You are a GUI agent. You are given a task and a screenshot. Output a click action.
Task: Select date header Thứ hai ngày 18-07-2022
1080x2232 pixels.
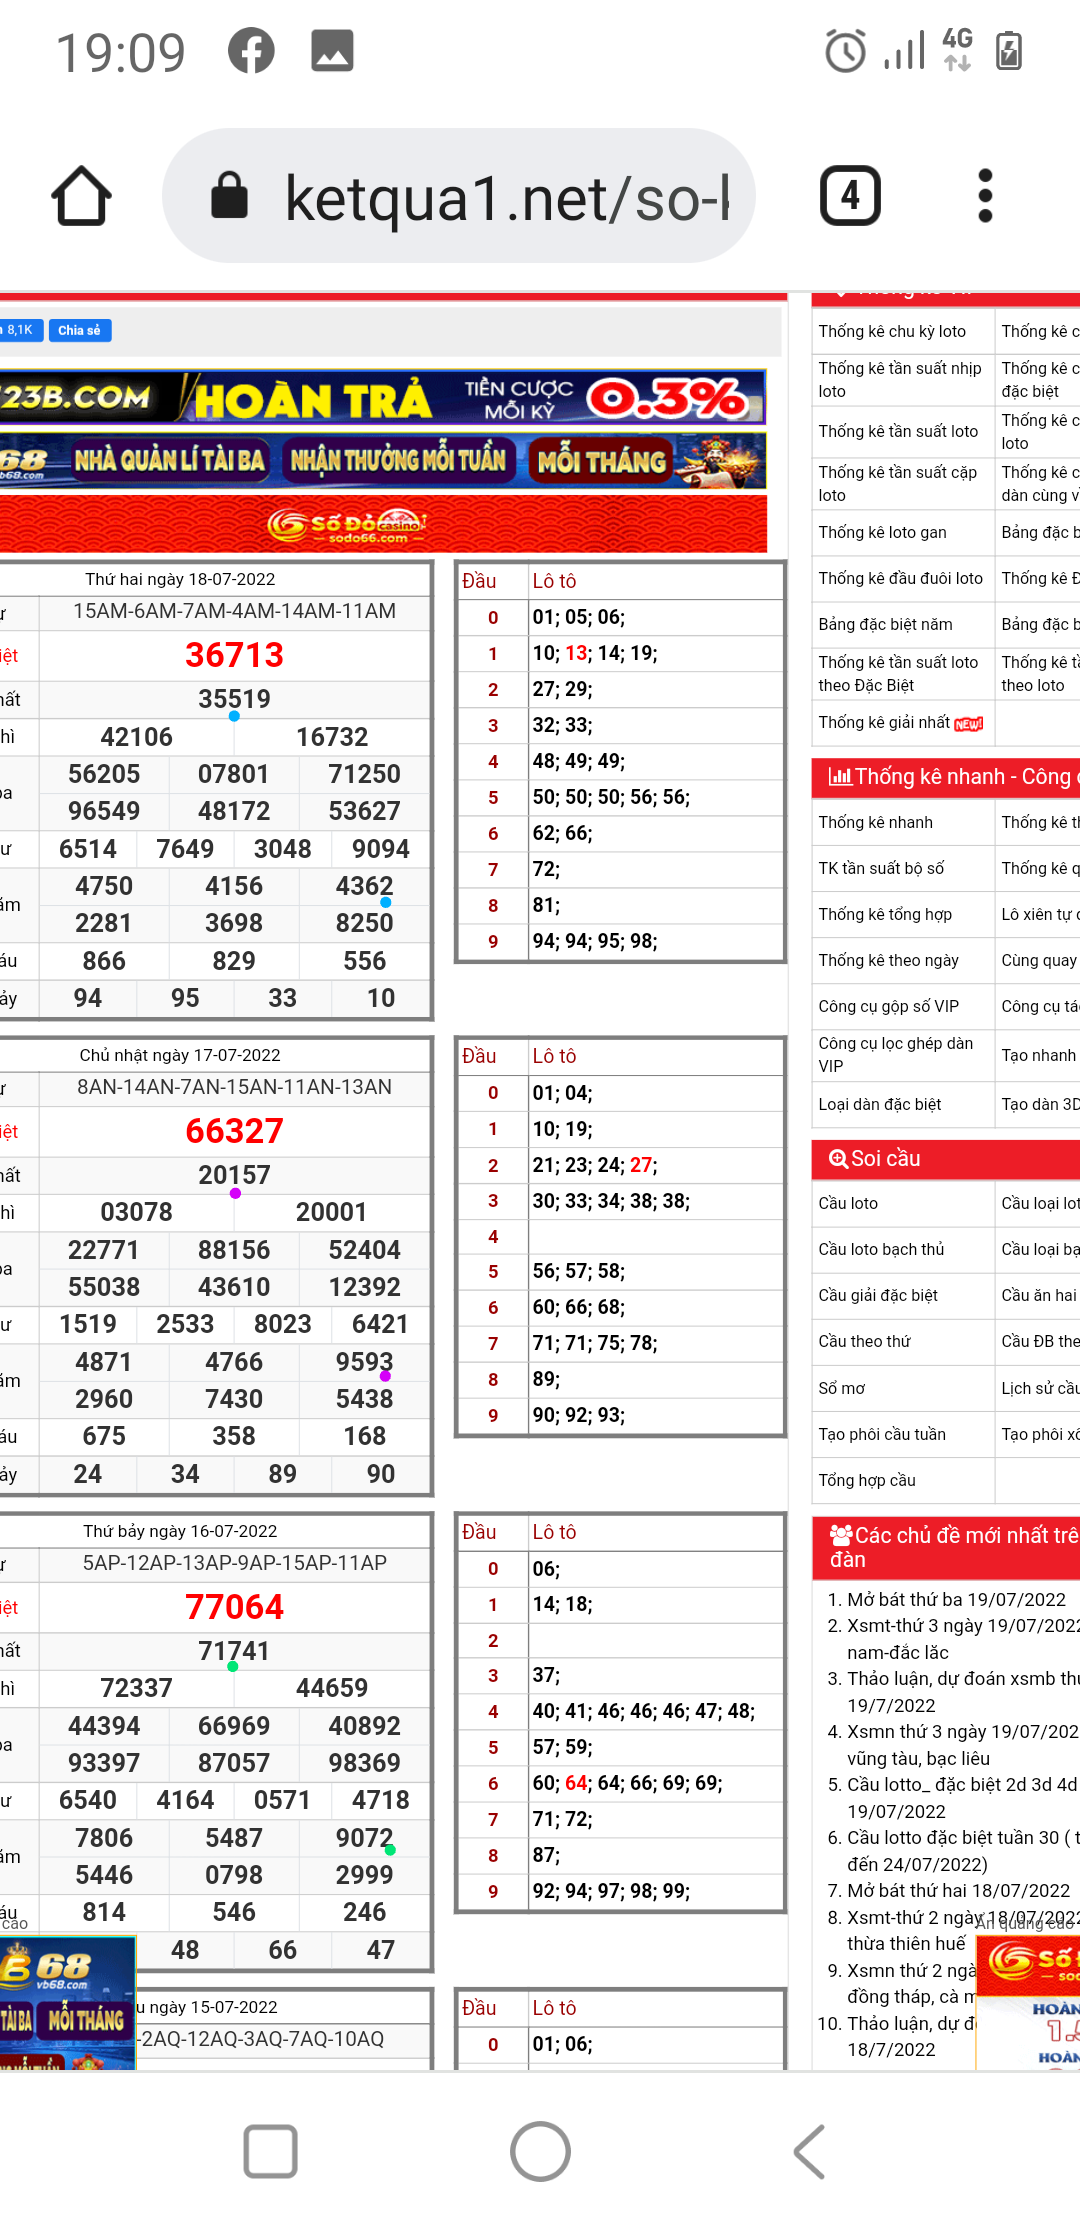tap(180, 579)
